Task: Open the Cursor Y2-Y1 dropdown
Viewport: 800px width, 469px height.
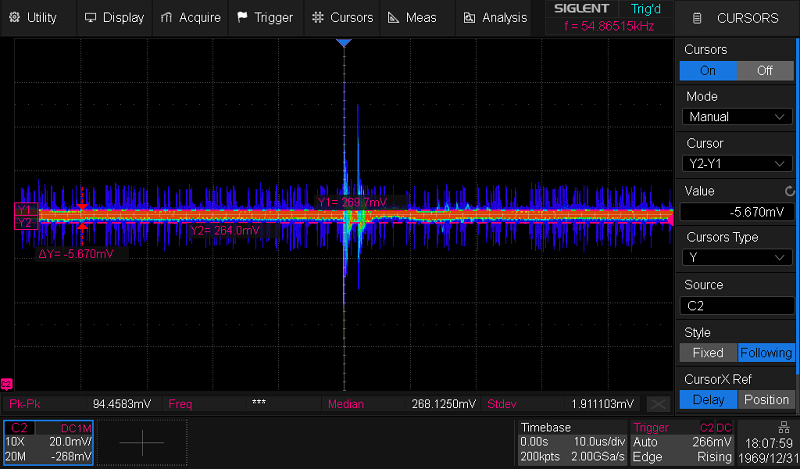Action: click(737, 164)
